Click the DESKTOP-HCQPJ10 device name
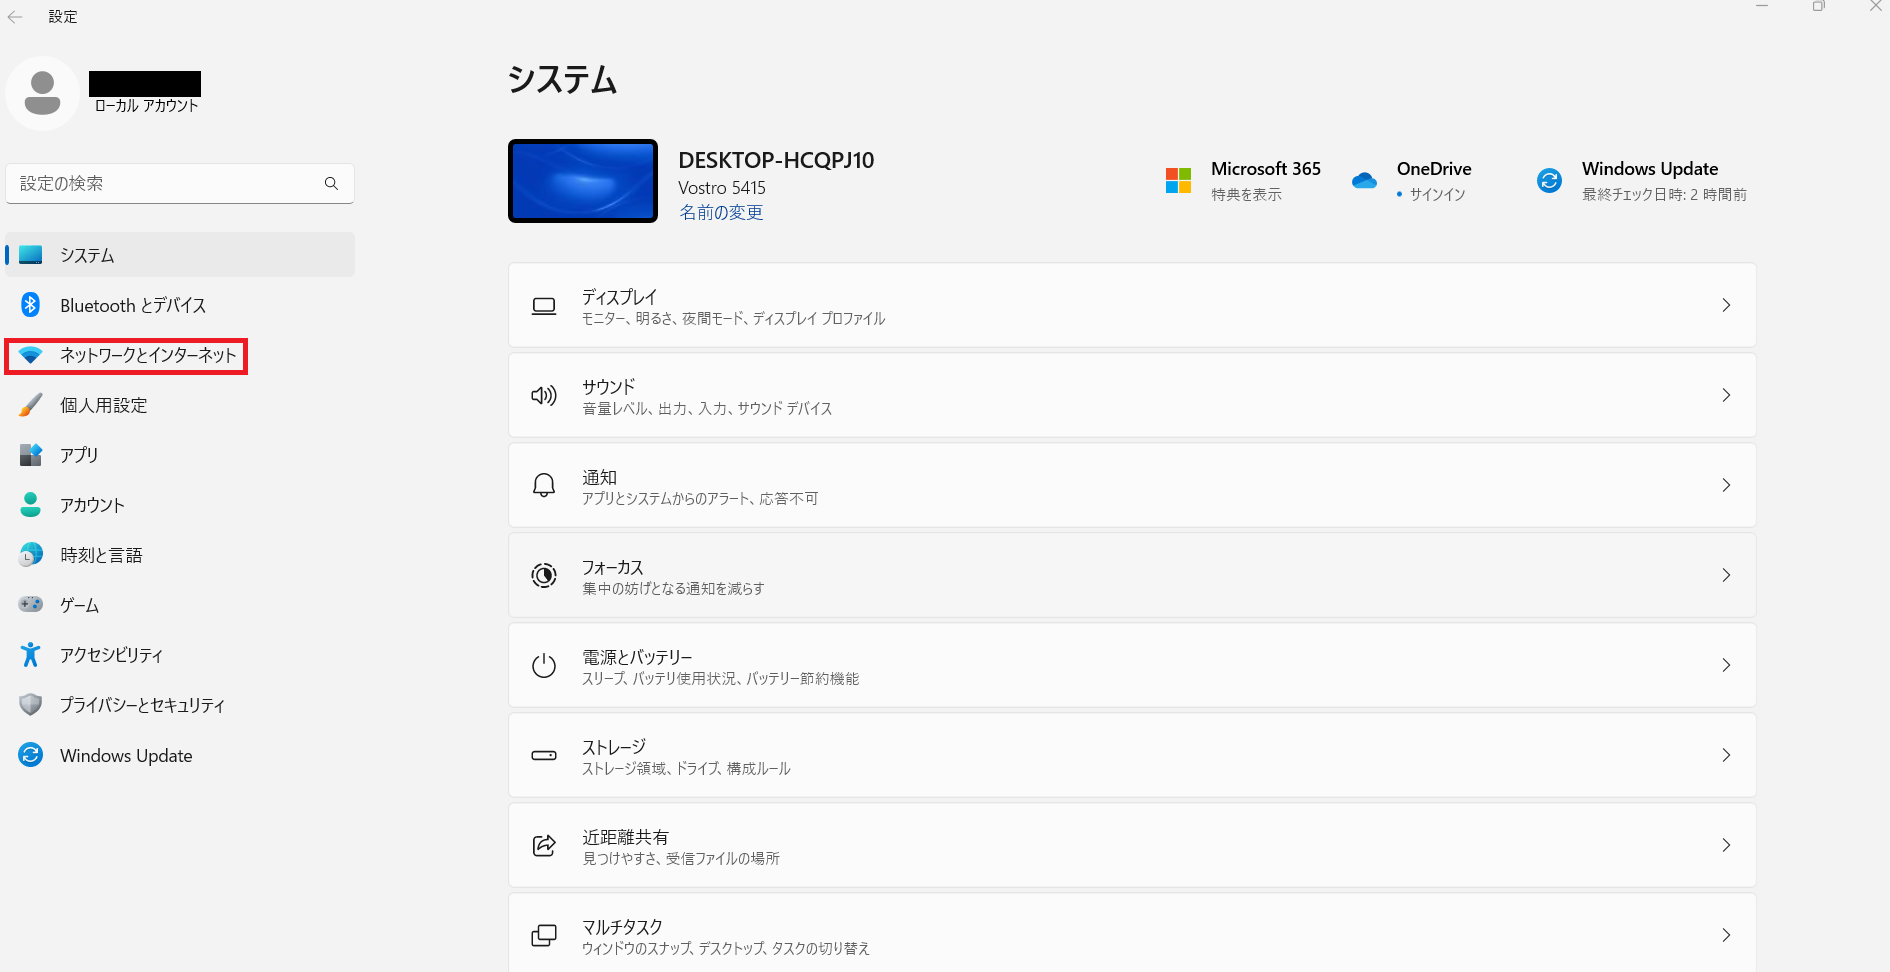The image size is (1890, 972). [x=776, y=160]
